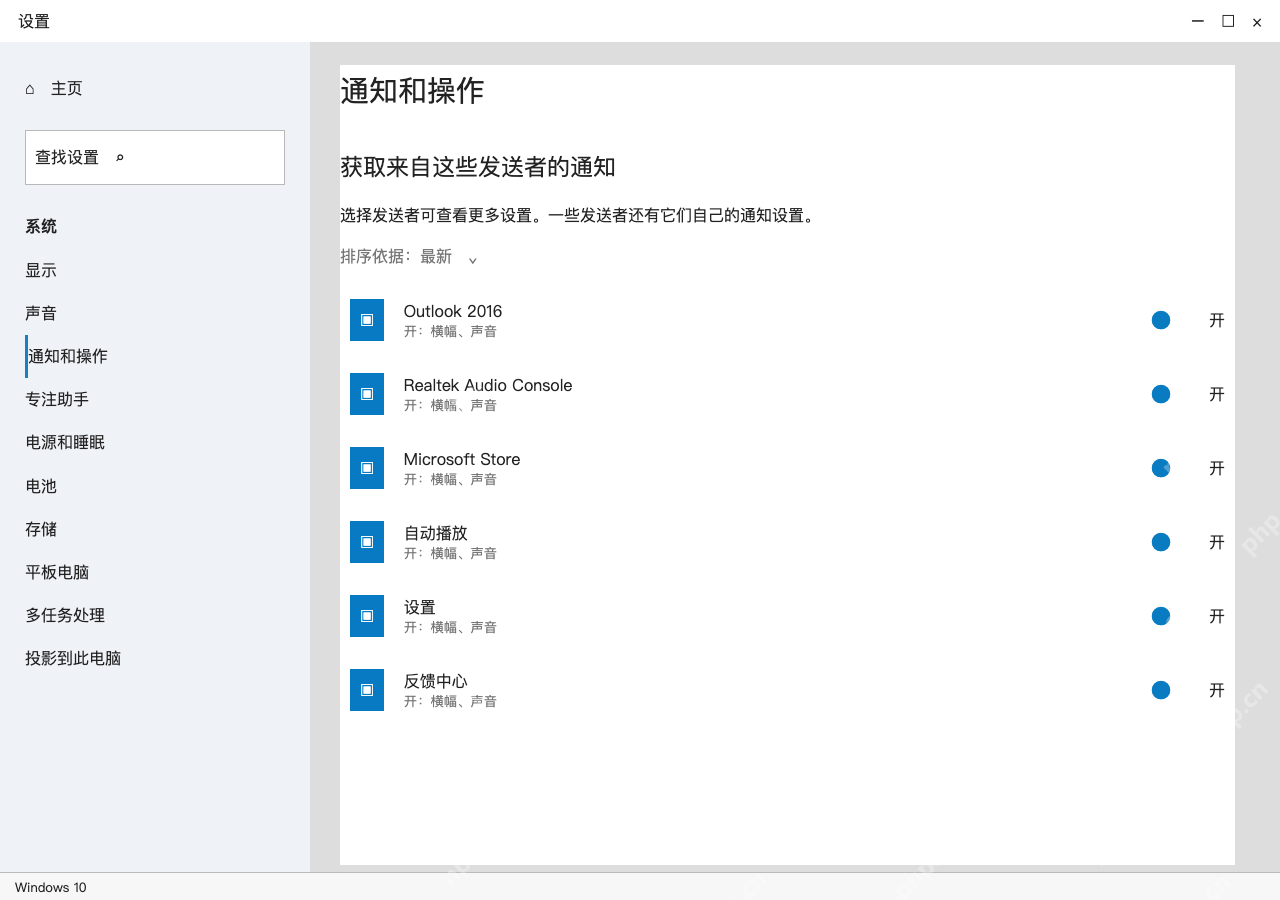
Task: Click the 反馈中心 app icon
Action: tap(367, 690)
